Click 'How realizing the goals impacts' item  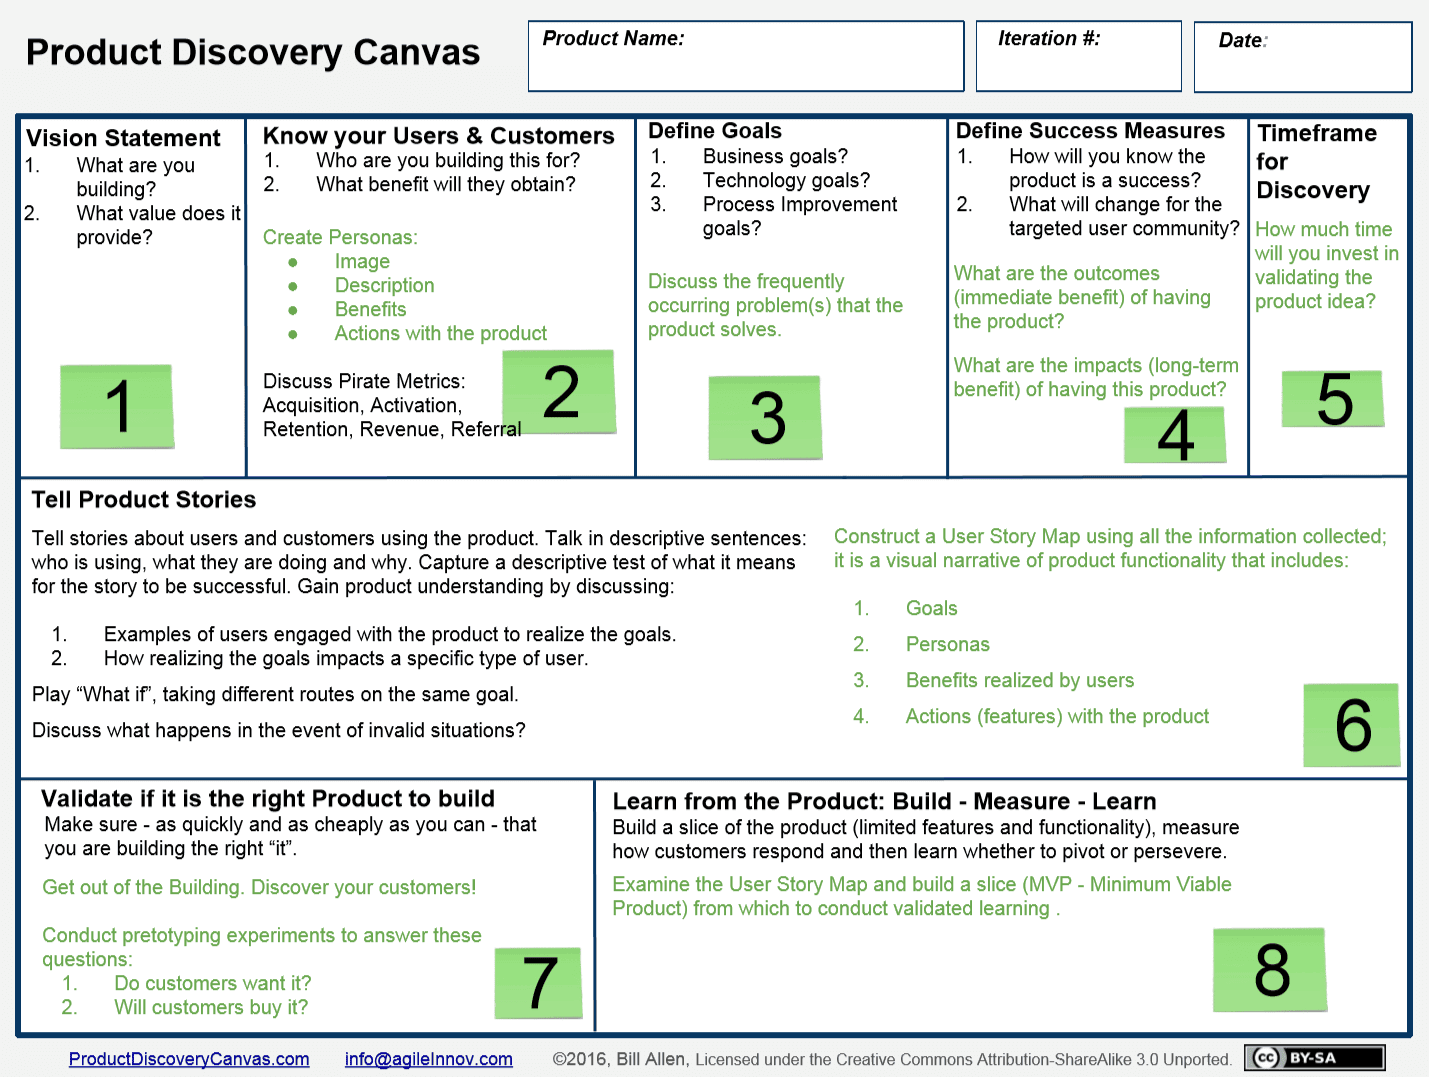346,658
